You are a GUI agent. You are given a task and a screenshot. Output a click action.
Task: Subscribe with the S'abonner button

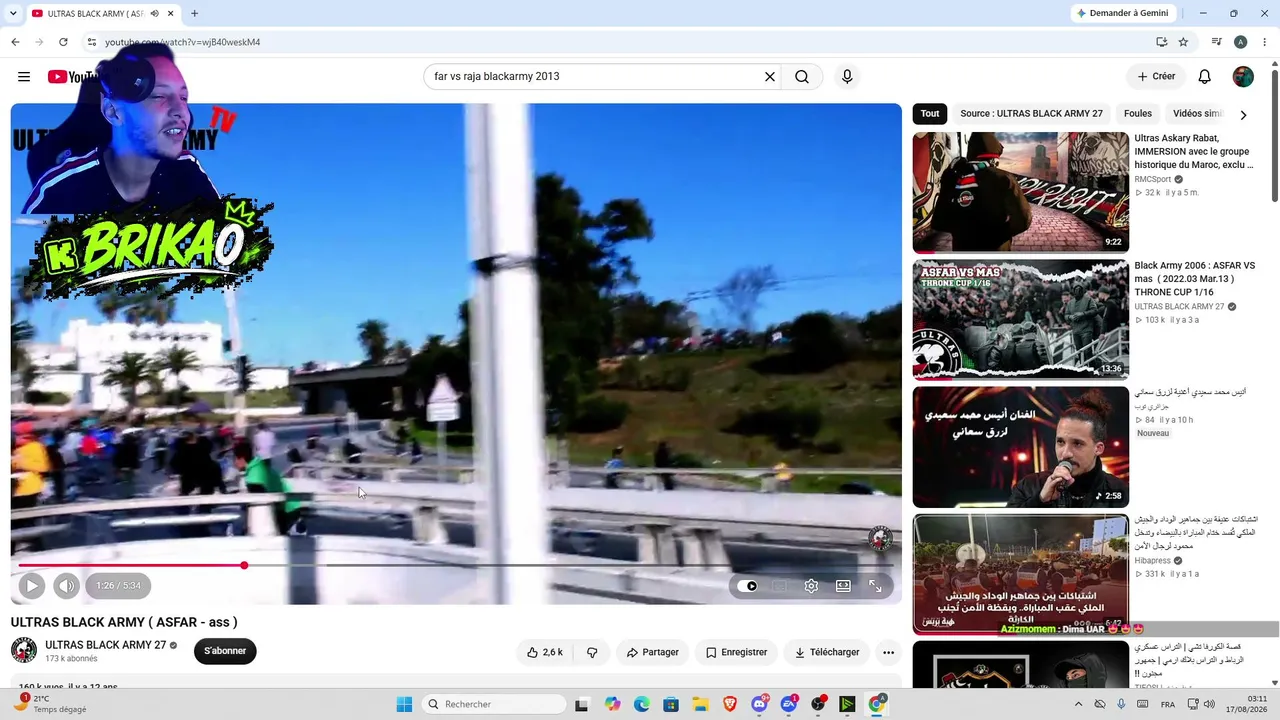click(225, 651)
